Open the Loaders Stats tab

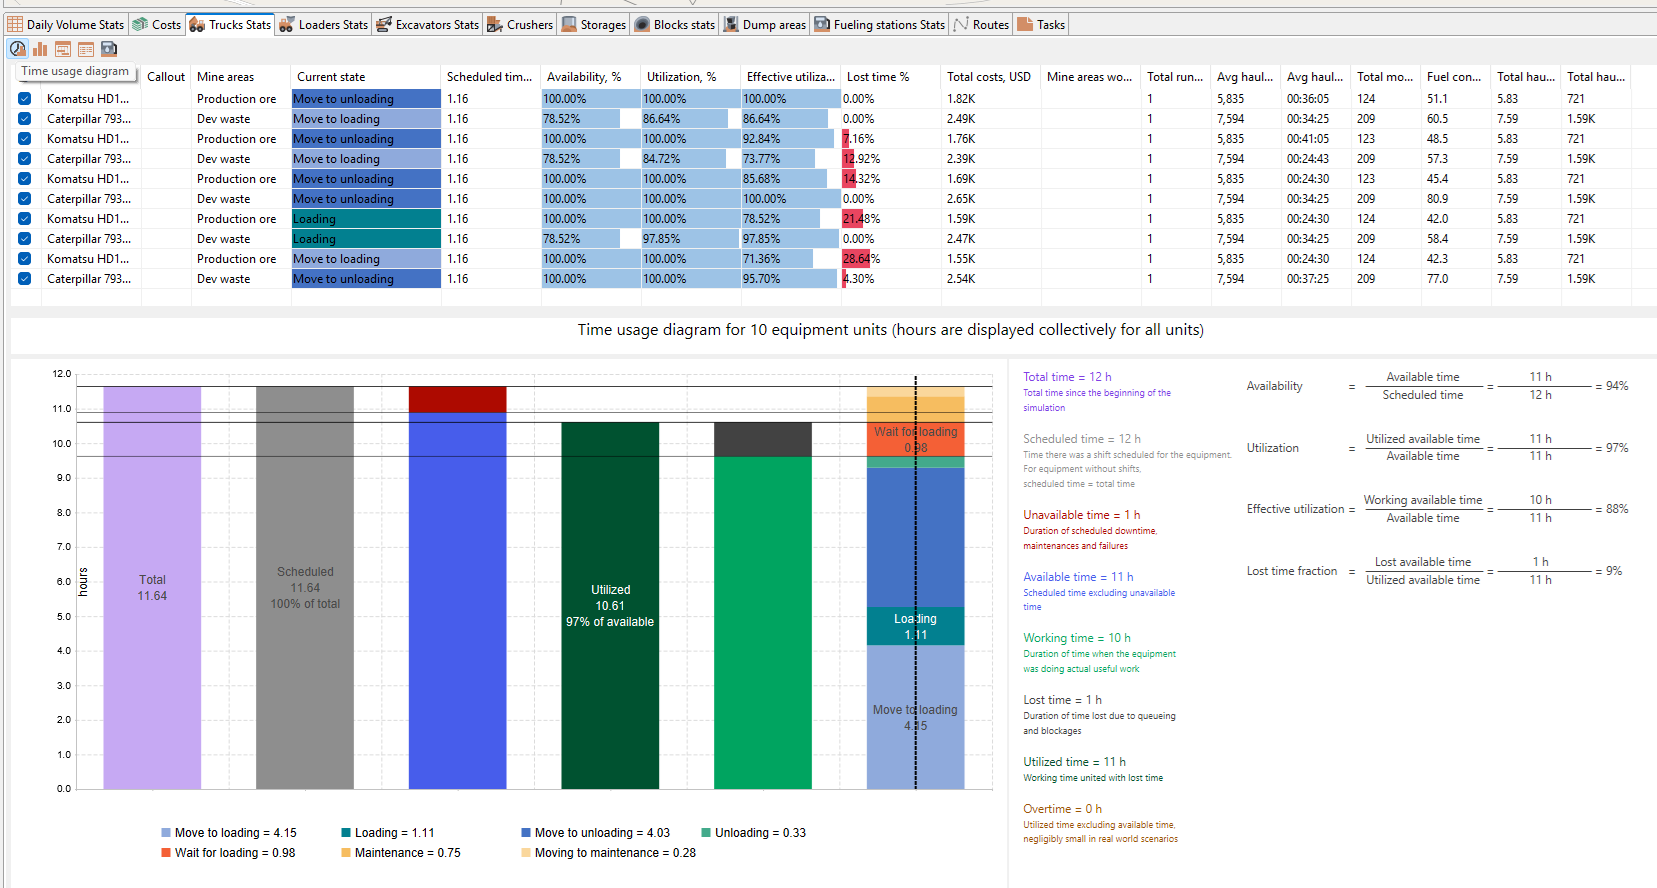(x=323, y=24)
